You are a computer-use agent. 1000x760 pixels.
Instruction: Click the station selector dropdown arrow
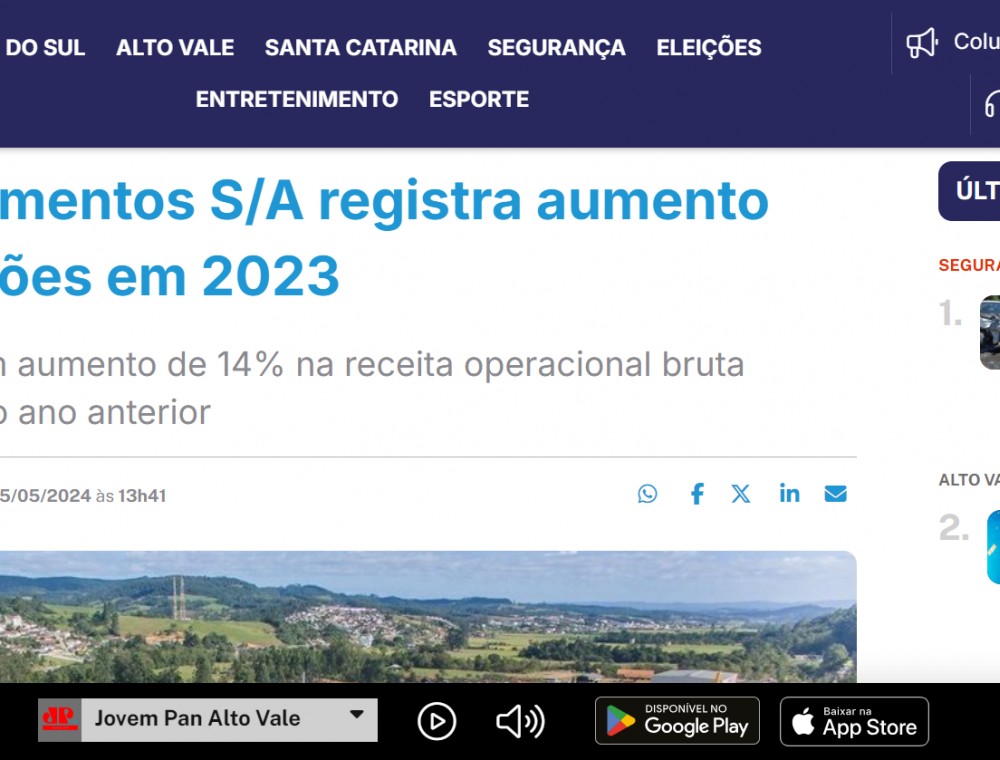(357, 715)
